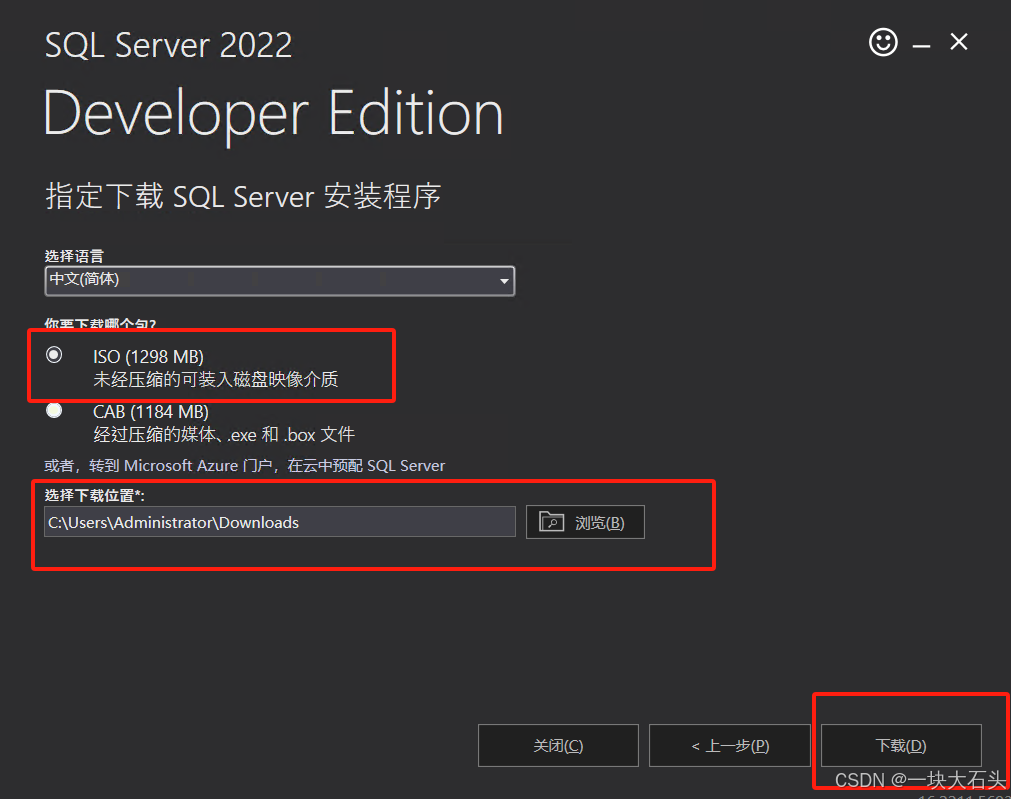Click the 浏览(B) browse button
This screenshot has width=1011, height=799.
(585, 522)
